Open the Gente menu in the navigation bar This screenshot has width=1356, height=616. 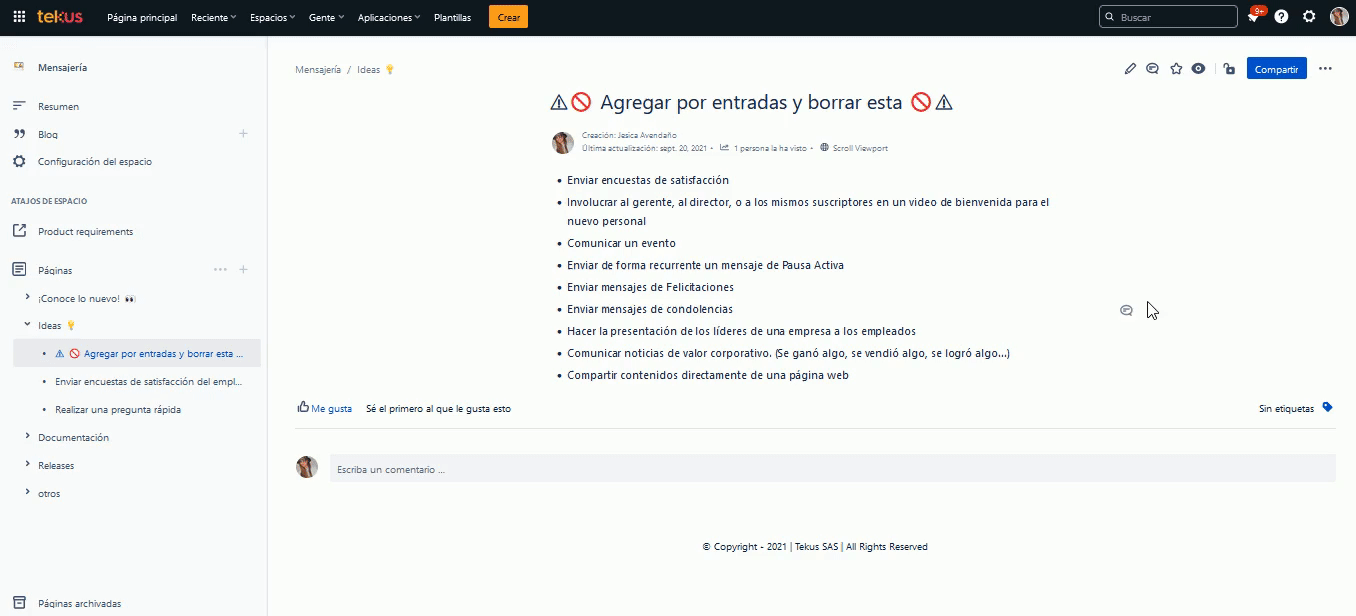click(x=325, y=17)
